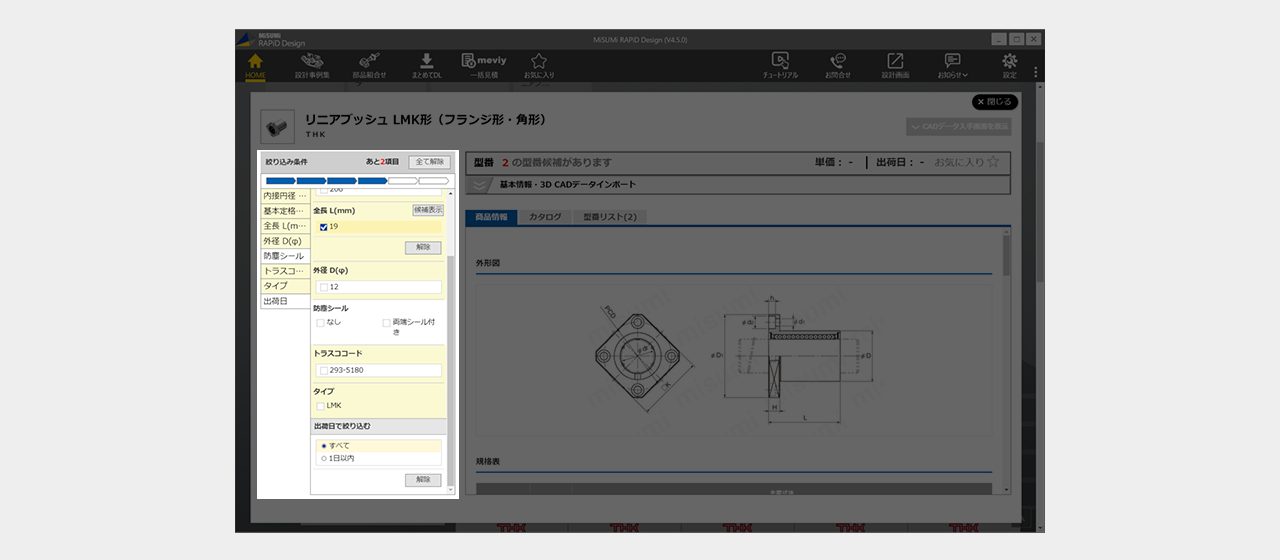Click the まとめてDL download icon
Image resolution: width=1280 pixels, height=560 pixels.
[x=426, y=66]
